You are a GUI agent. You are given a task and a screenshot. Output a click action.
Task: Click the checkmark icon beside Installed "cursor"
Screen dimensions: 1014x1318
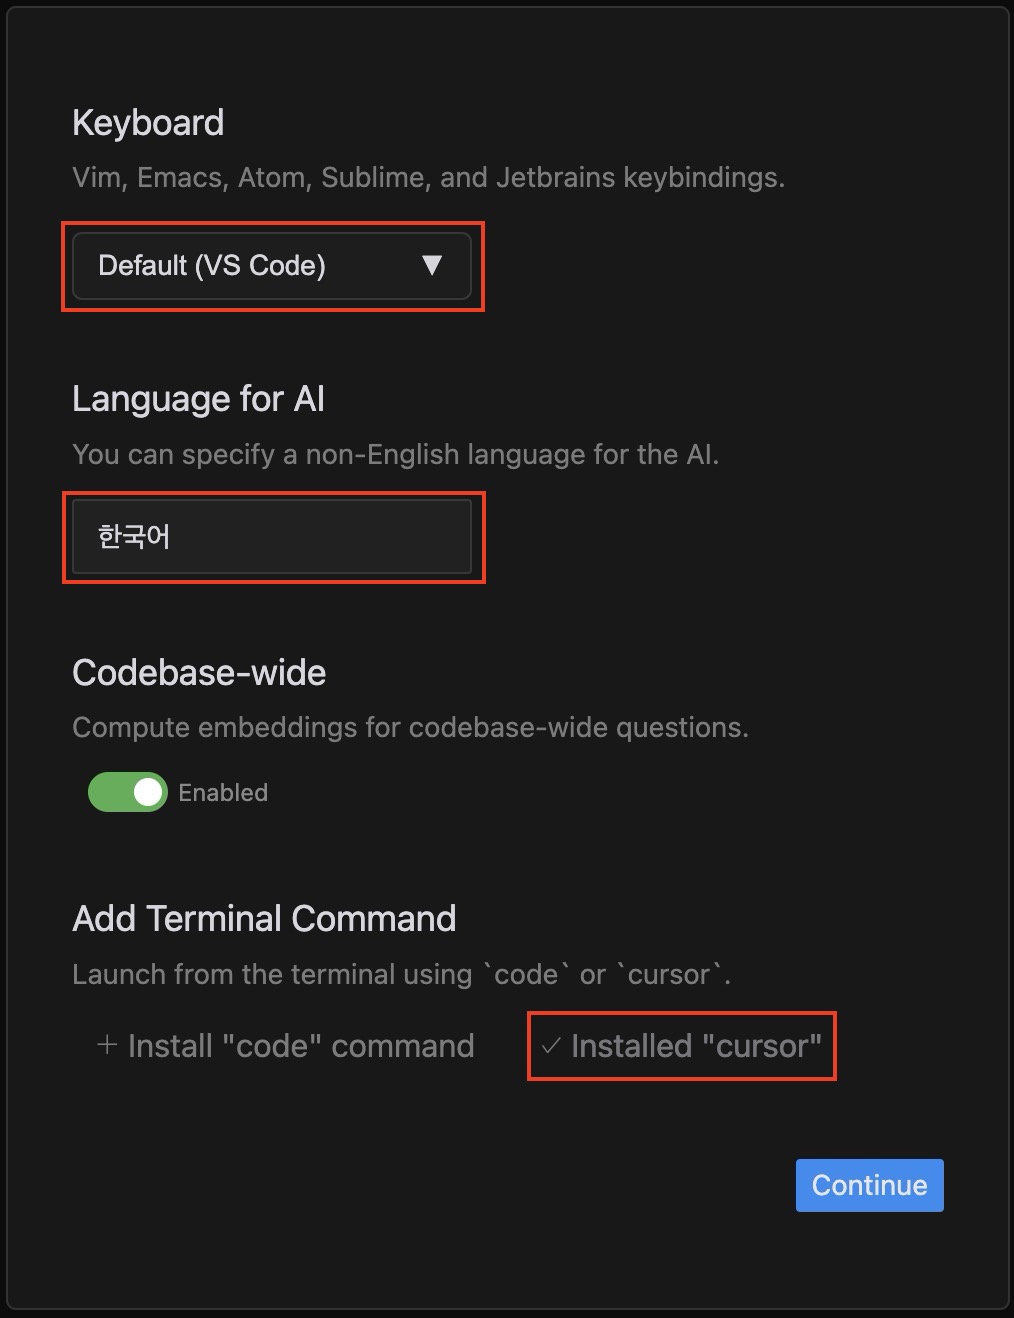(550, 1046)
